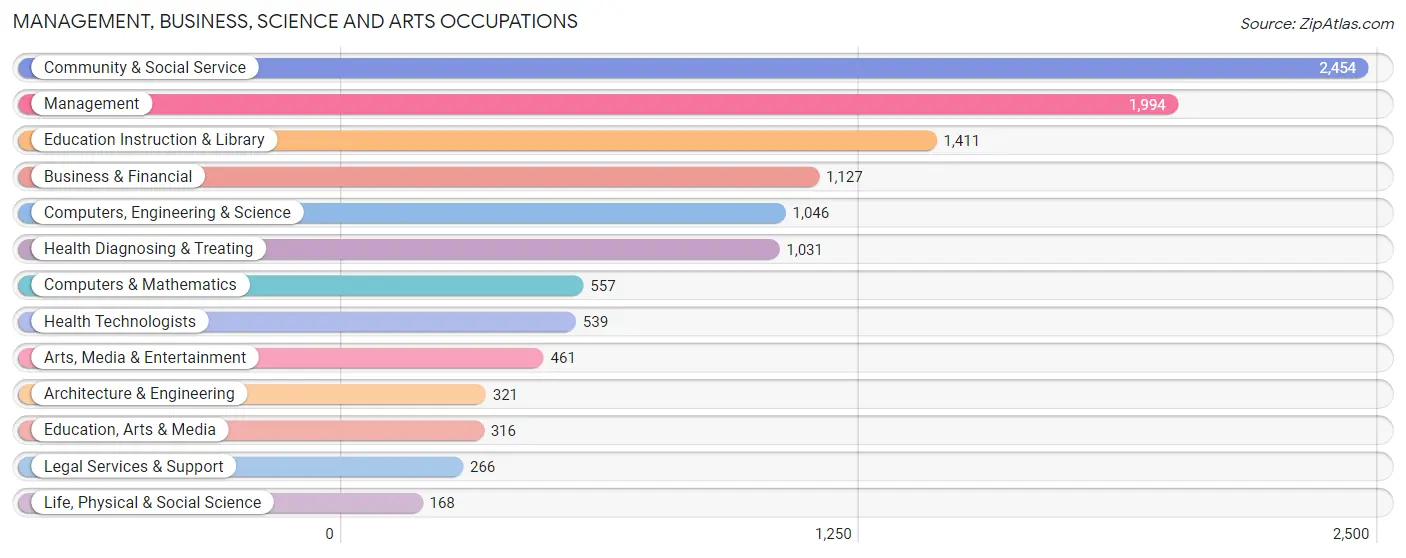Click the Education, Arts & Media label
Screen dimensions: 1406x558
pyautogui.click(x=130, y=430)
